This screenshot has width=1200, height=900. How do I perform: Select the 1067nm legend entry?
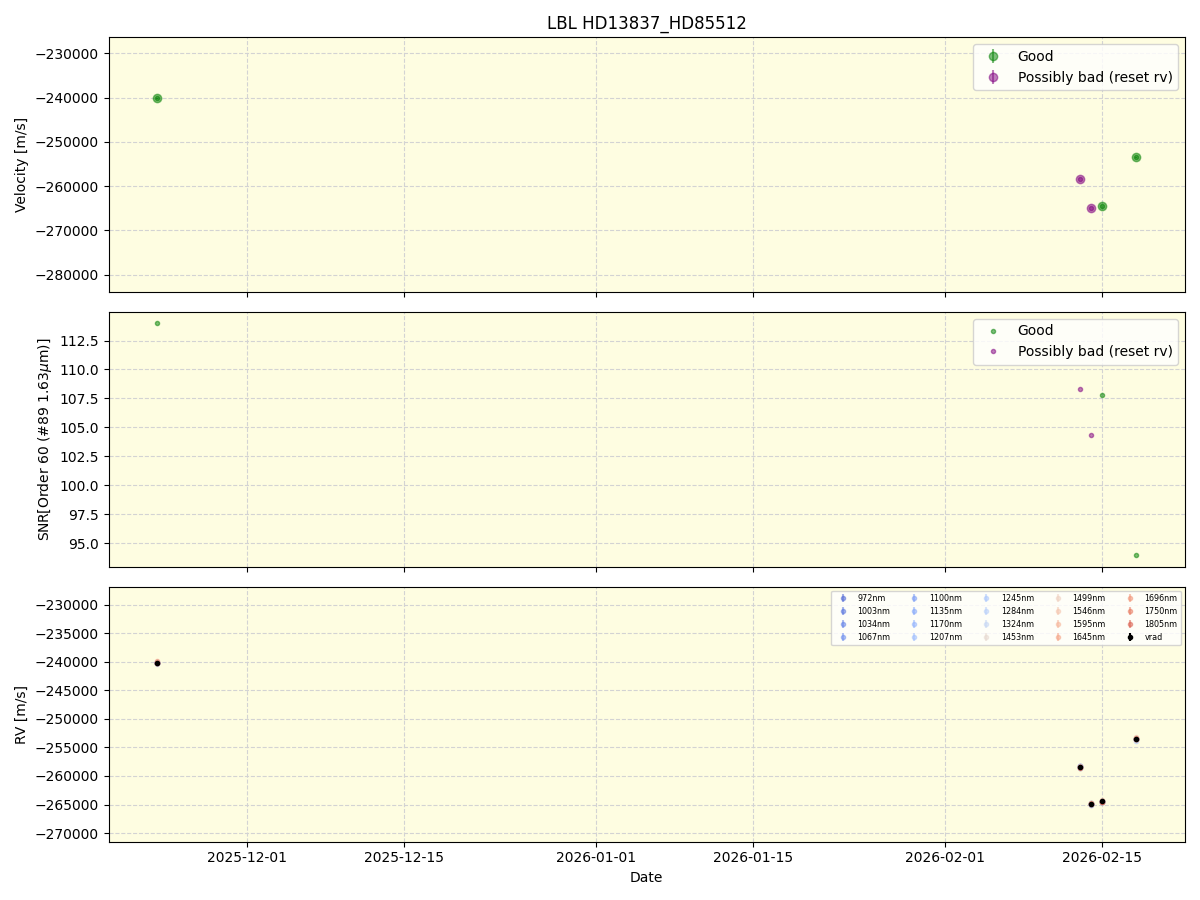[x=873, y=637]
